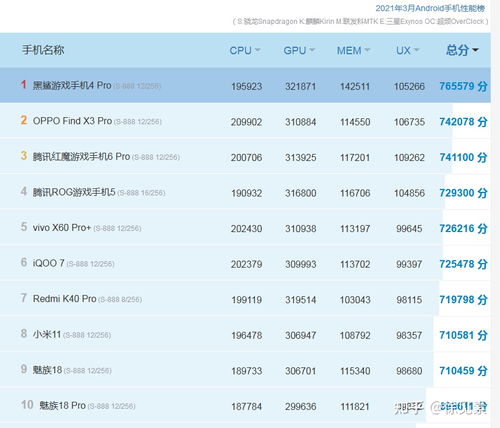The image size is (500, 428).
Task: Open the 腾讯红魔游戏手机6 Pro entry
Action: point(81,156)
